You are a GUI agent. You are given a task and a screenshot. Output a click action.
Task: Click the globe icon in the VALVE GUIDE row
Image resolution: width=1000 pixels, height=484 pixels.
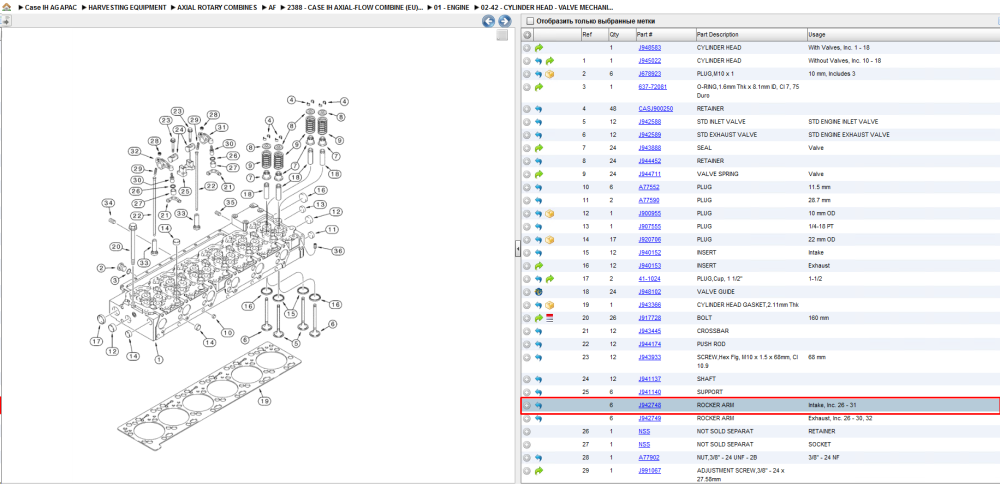tap(538, 291)
